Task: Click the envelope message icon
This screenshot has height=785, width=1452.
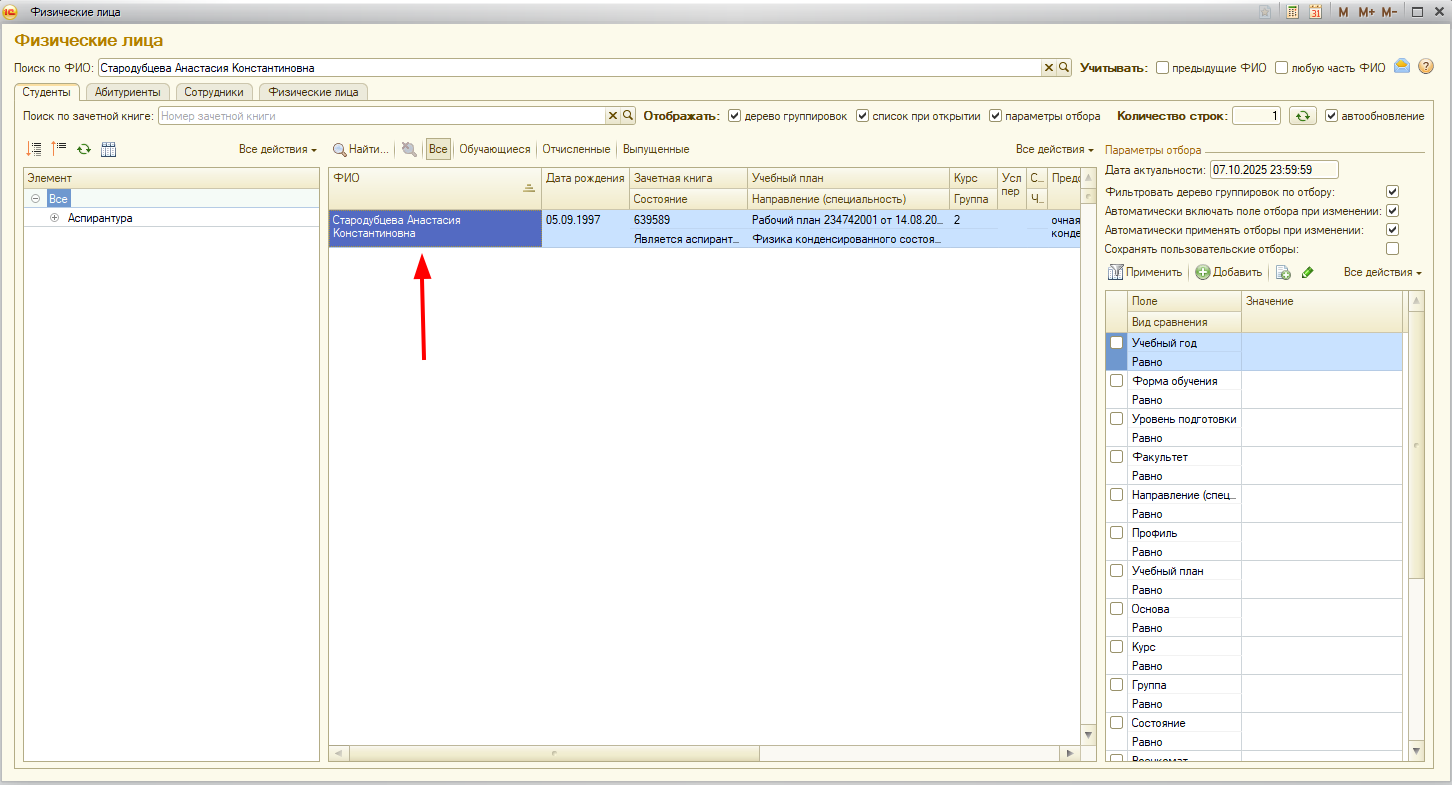Action: [1402, 67]
